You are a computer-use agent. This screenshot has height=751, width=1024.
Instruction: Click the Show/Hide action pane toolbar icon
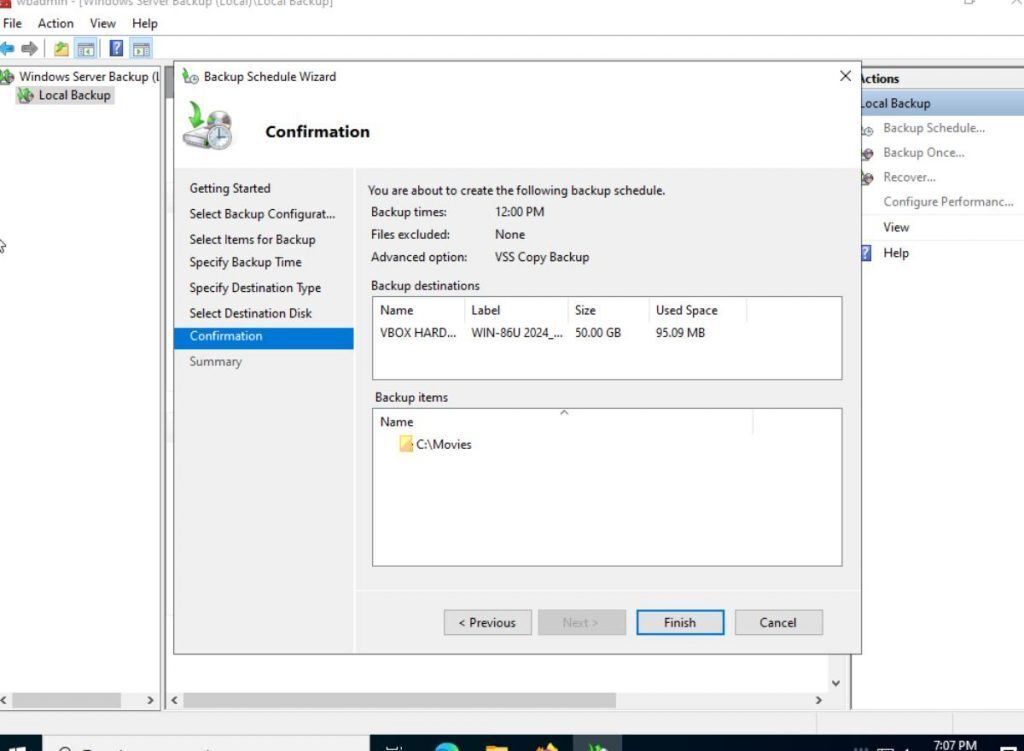140,47
